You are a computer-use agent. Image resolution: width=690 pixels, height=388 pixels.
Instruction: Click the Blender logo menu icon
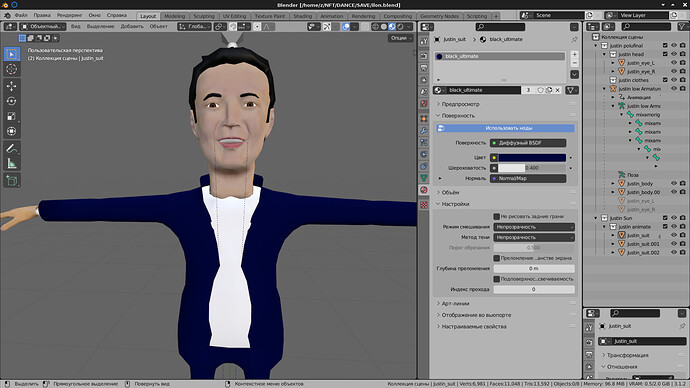click(7, 15)
